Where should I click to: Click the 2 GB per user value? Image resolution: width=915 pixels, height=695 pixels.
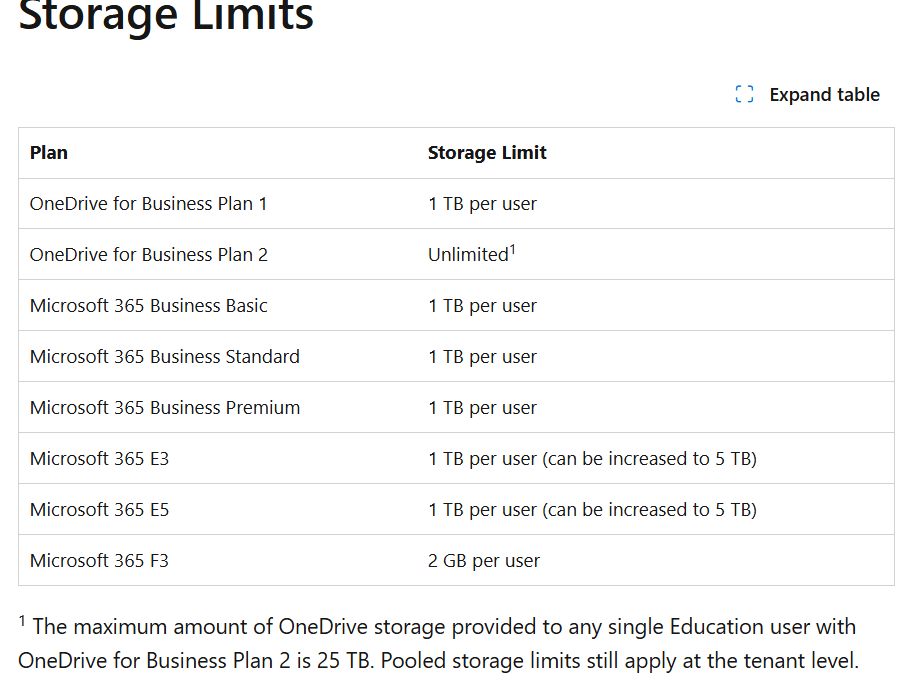[483, 560]
